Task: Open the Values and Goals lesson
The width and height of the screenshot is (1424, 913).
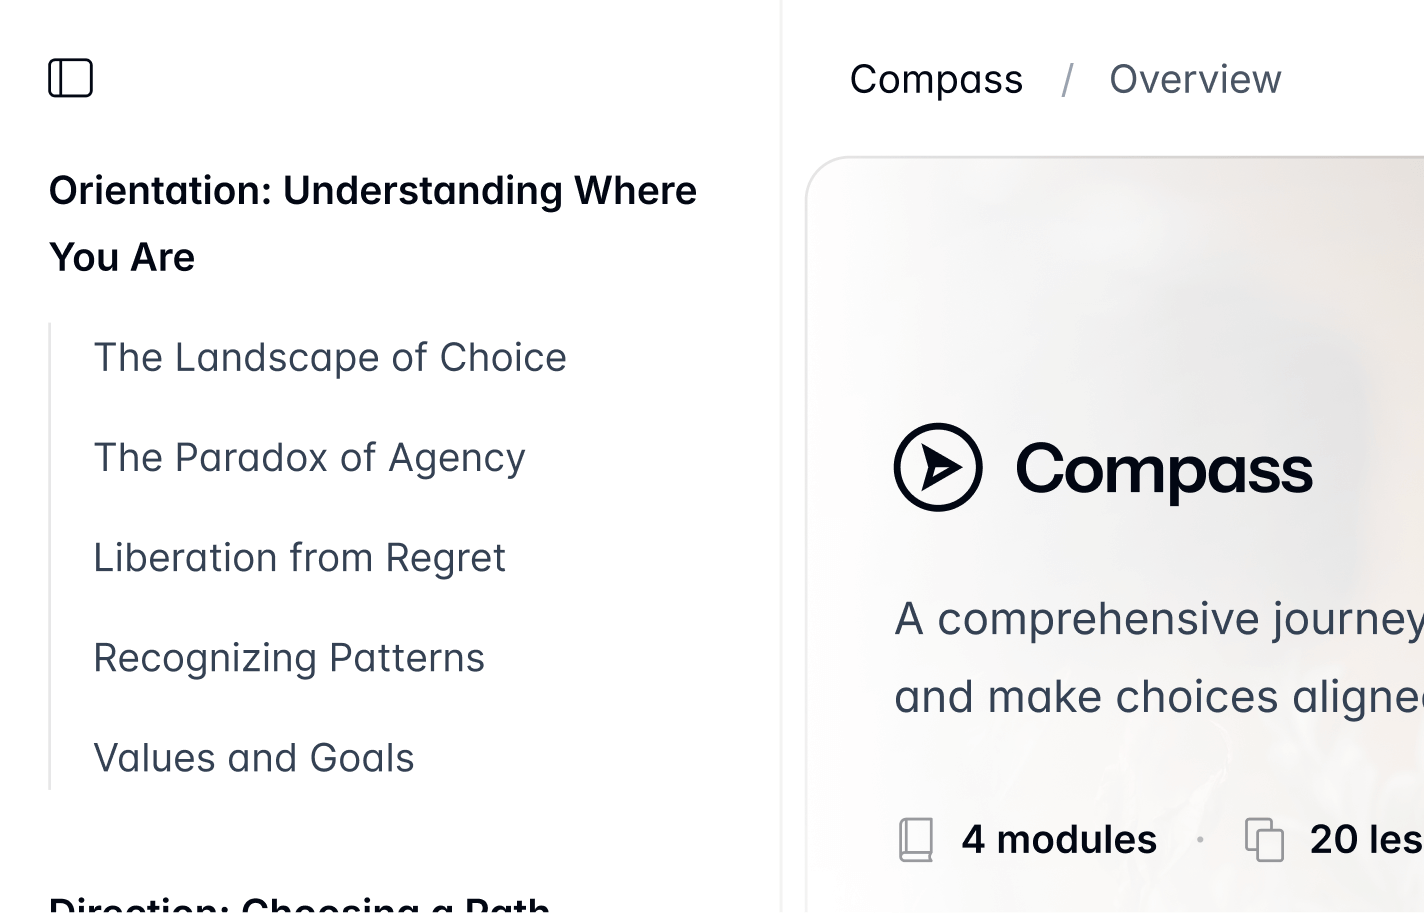Action: pyautogui.click(x=254, y=758)
